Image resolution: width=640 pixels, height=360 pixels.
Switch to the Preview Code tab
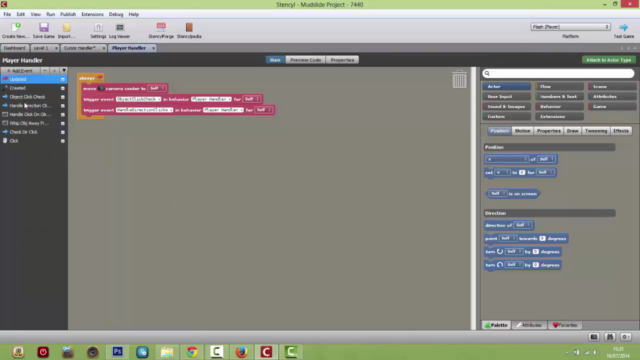point(305,60)
